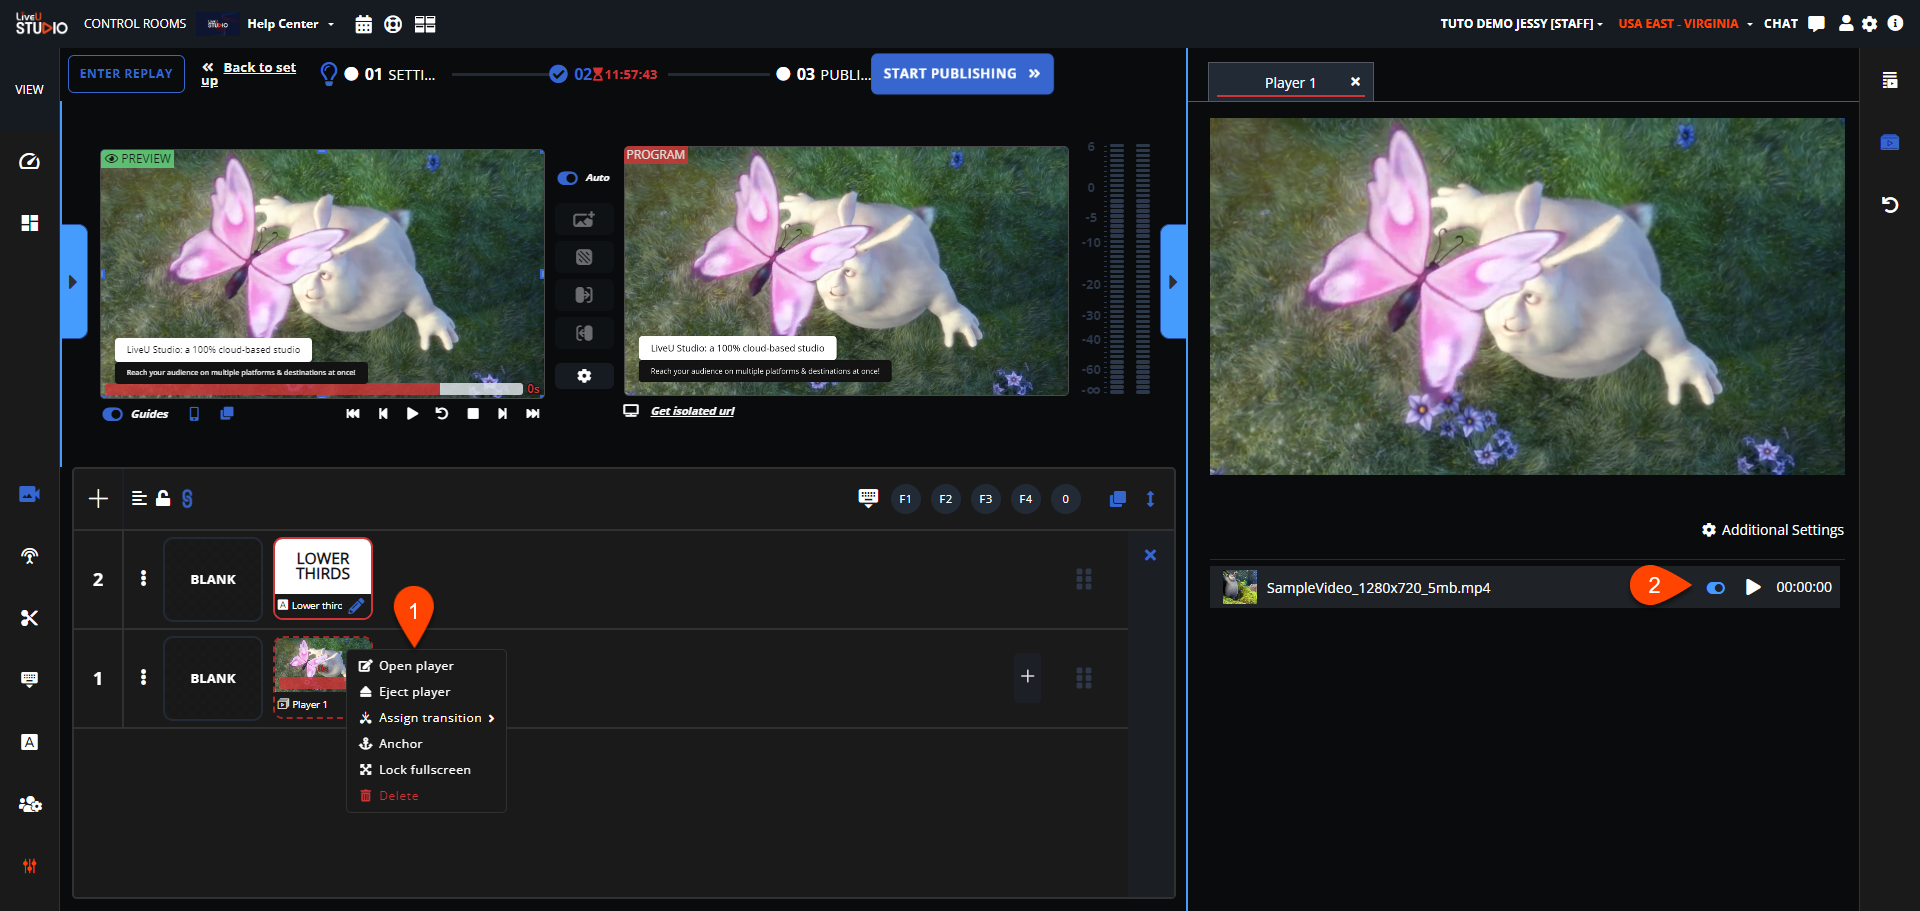Toggle the layers panel vertical expand arrow
The height and width of the screenshot is (911, 1920).
click(1150, 499)
